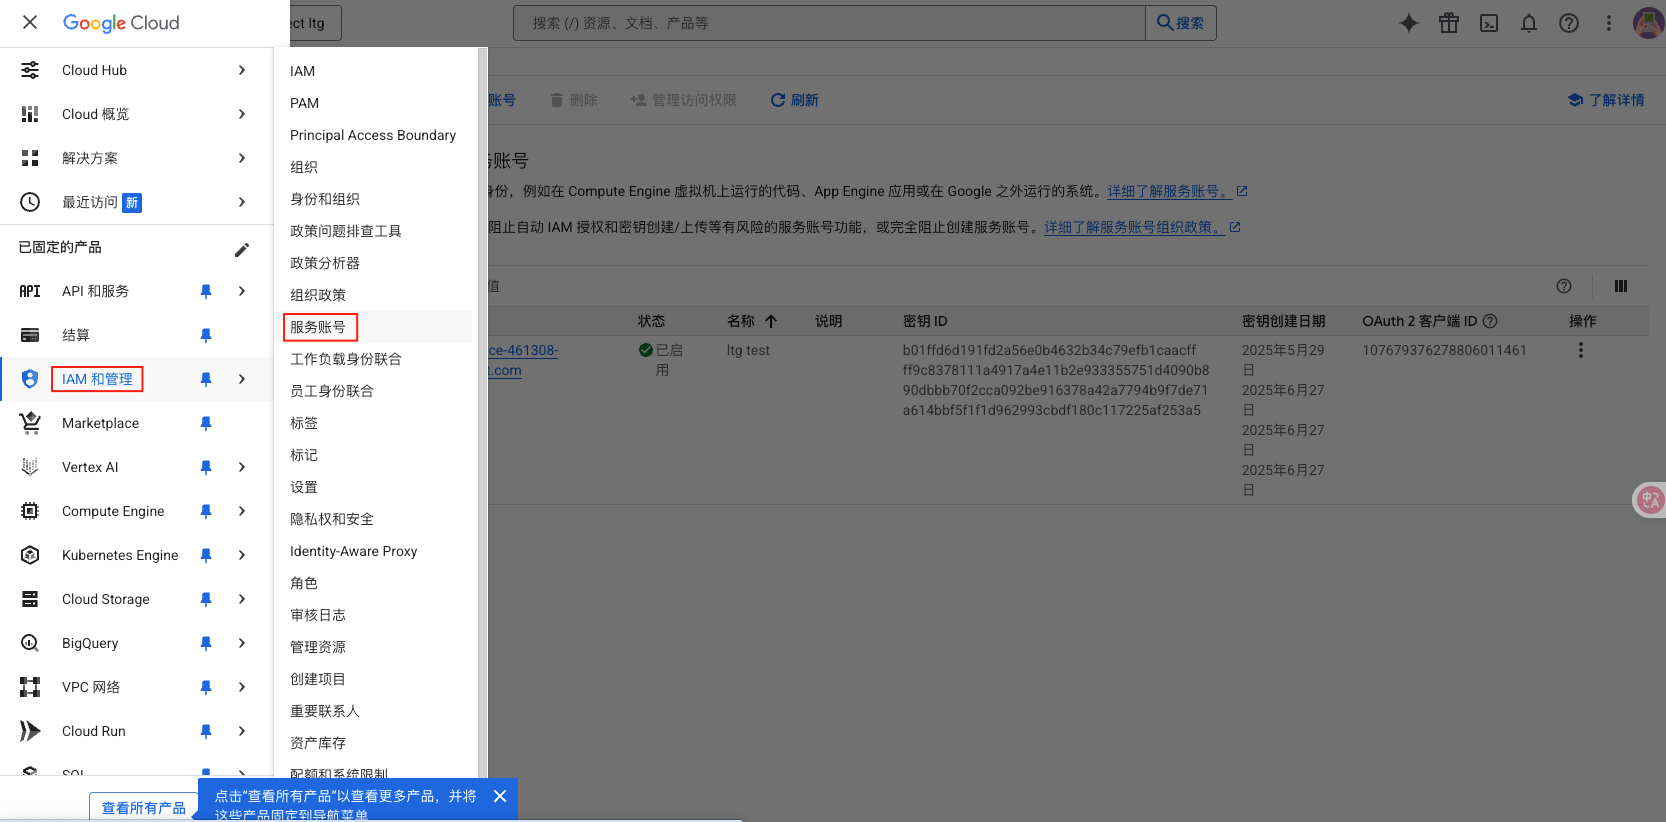Viewport: 1666px width, 822px height.
Task: Expand the Vertex AI submenu arrow
Action: (242, 467)
